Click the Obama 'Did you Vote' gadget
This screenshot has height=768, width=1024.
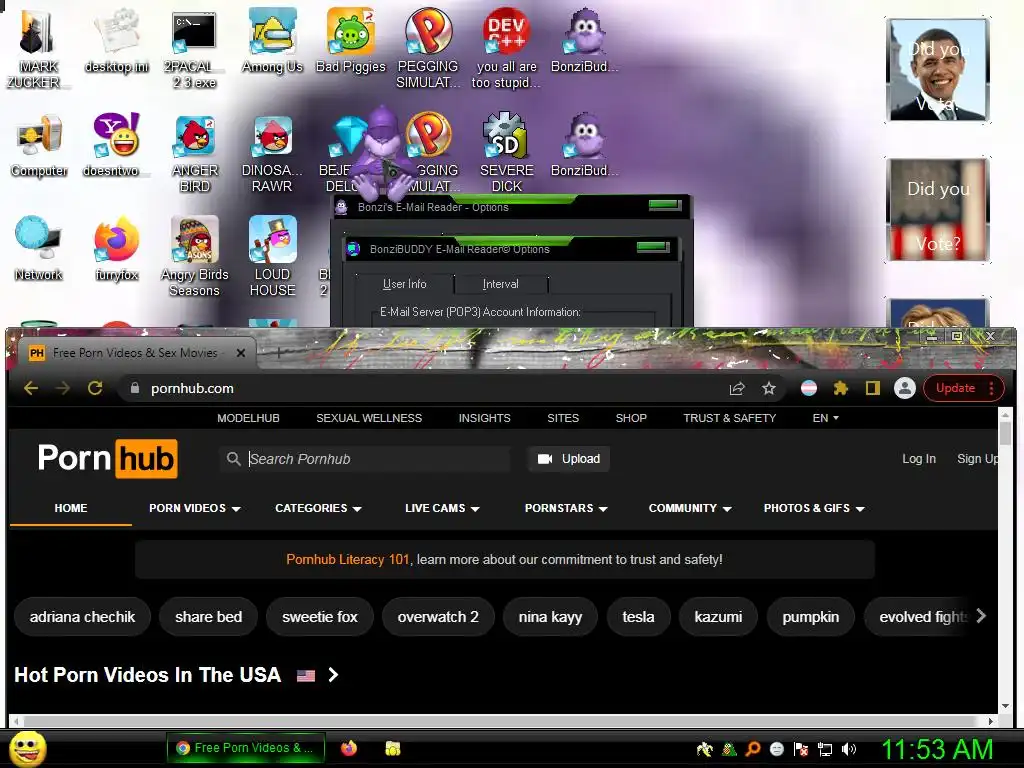click(938, 70)
